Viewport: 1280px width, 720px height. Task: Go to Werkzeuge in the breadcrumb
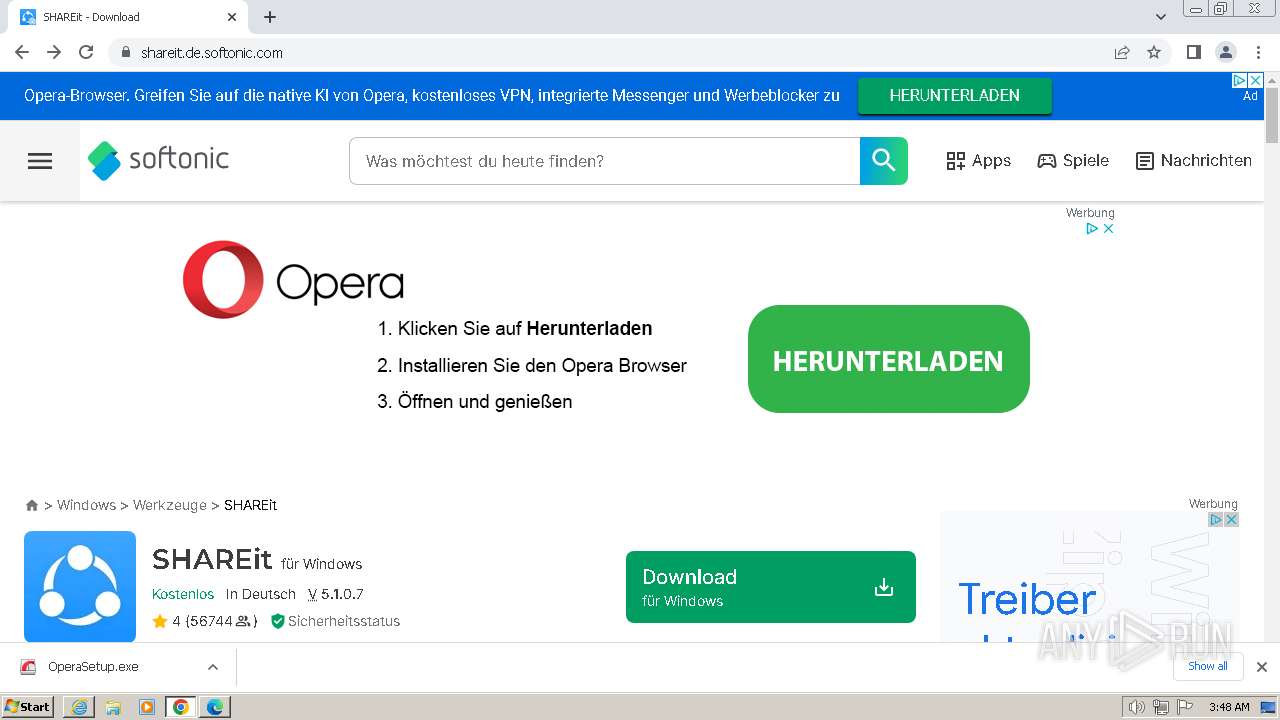tap(170, 505)
